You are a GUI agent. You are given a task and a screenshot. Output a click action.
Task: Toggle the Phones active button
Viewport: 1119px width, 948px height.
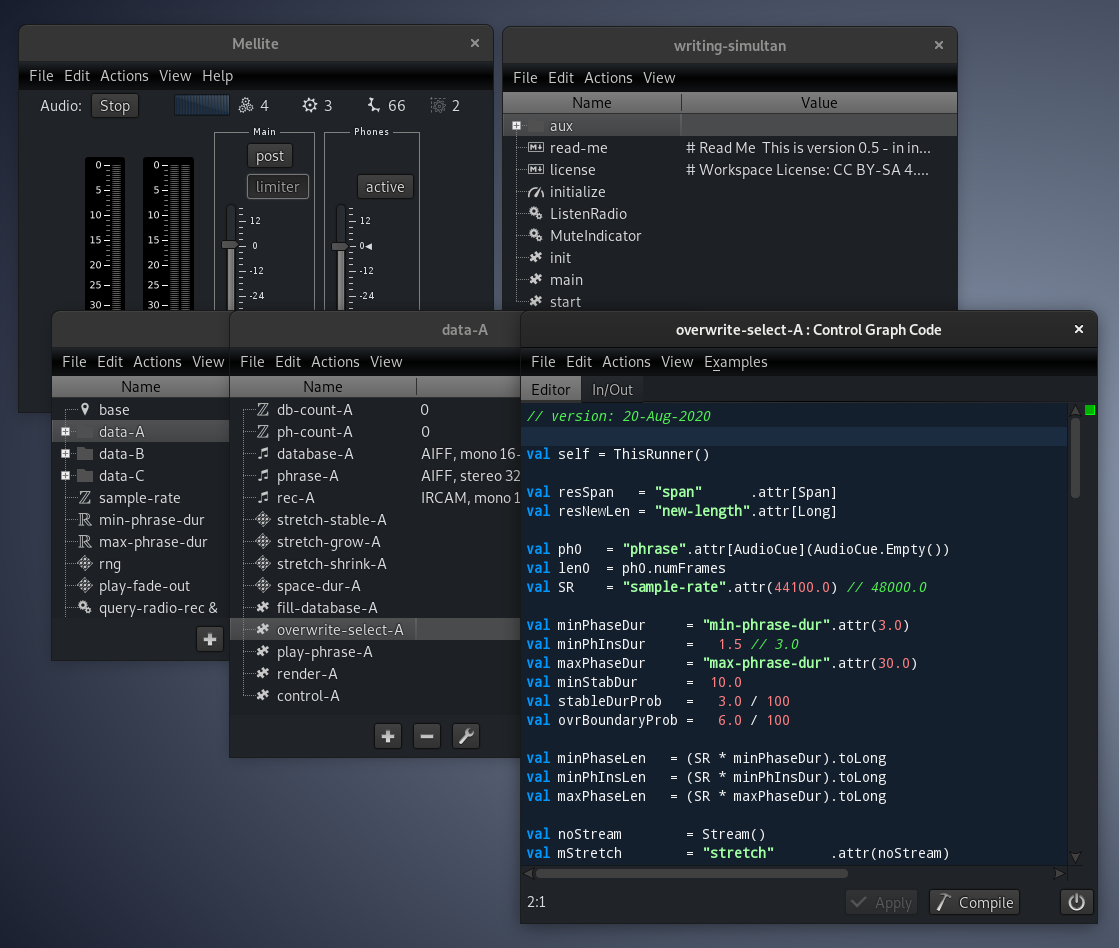385,187
